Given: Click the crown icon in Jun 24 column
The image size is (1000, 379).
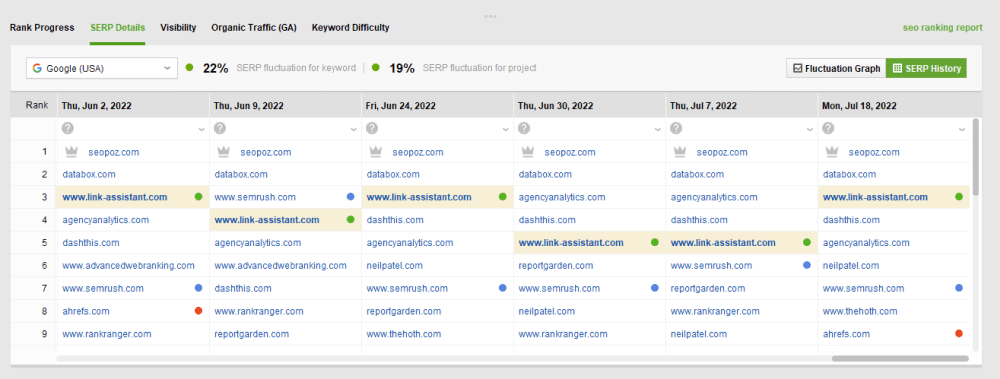Looking at the screenshot, I should pos(376,152).
